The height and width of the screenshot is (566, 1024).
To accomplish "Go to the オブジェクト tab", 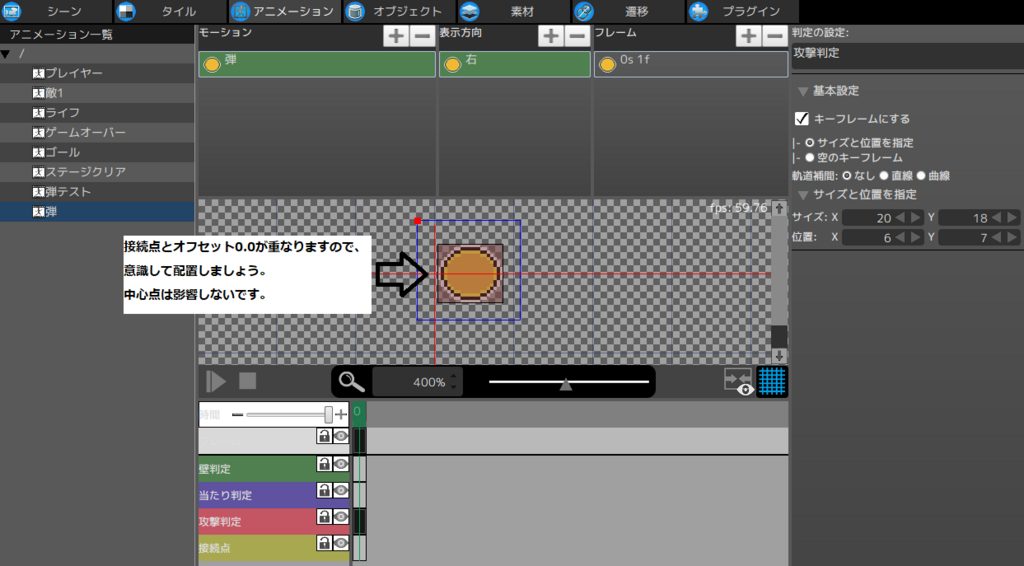I will tap(399, 11).
